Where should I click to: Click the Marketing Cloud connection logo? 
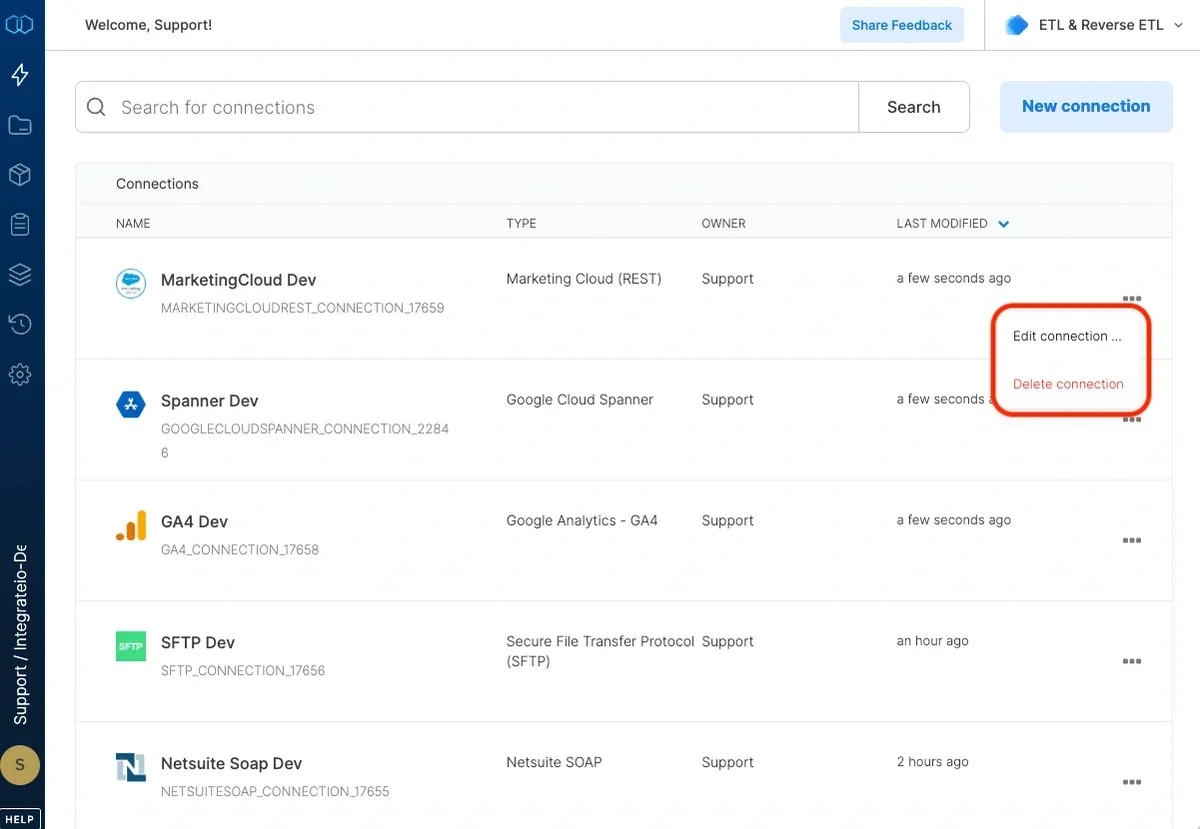click(x=130, y=284)
